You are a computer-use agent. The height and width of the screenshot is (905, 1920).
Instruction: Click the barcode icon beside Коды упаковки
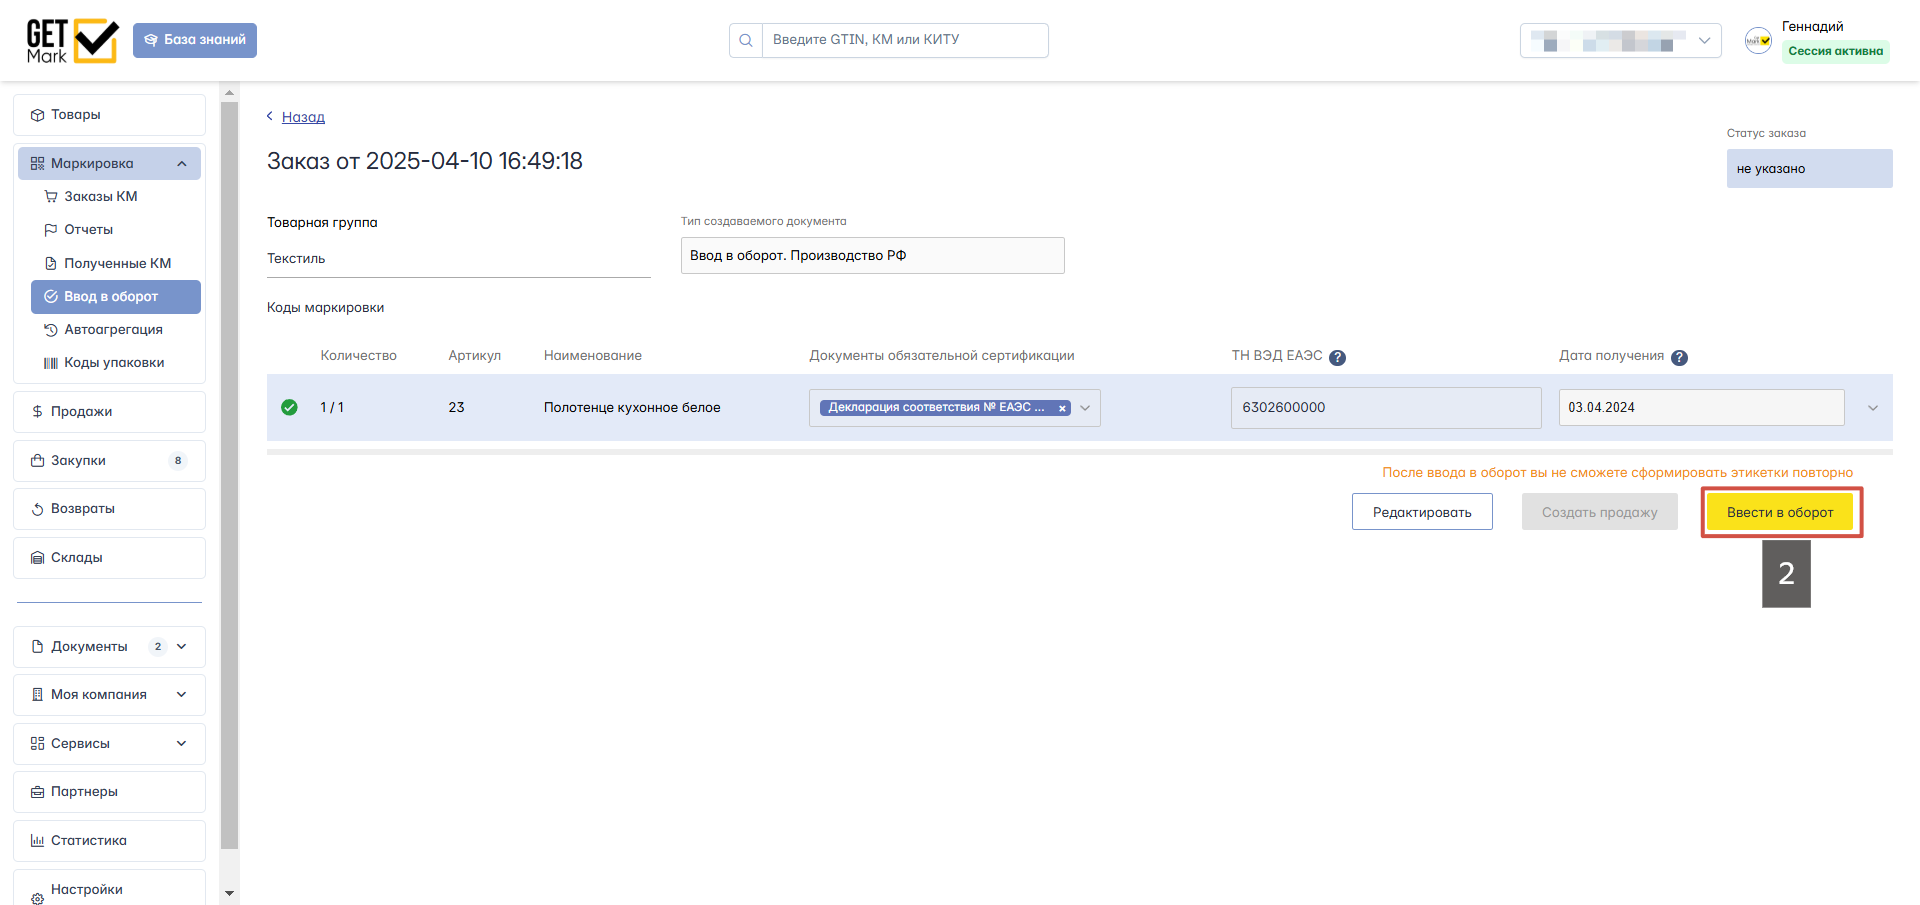tap(51, 363)
